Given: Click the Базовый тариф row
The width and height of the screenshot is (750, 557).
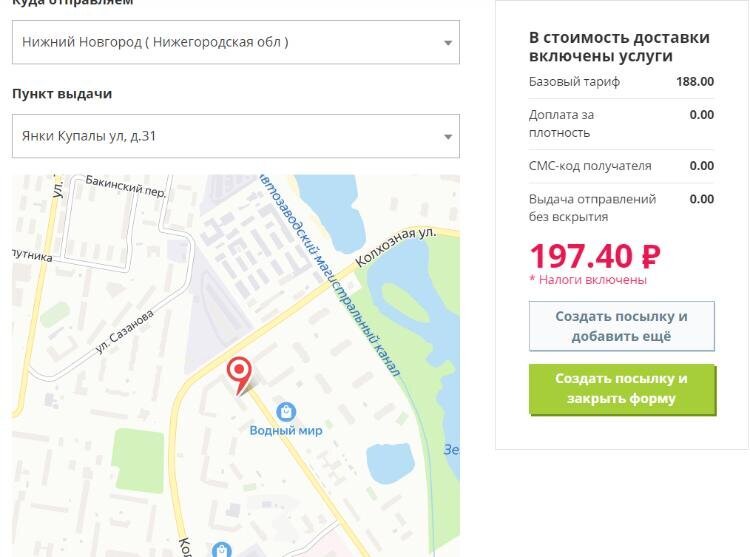Looking at the screenshot, I should tap(621, 82).
